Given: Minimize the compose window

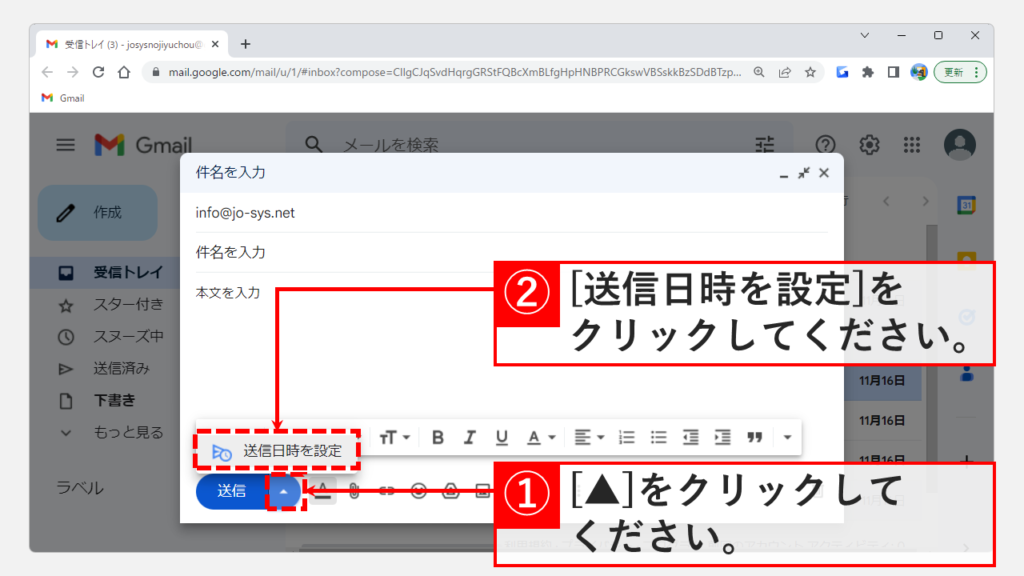Looking at the screenshot, I should point(783,174).
